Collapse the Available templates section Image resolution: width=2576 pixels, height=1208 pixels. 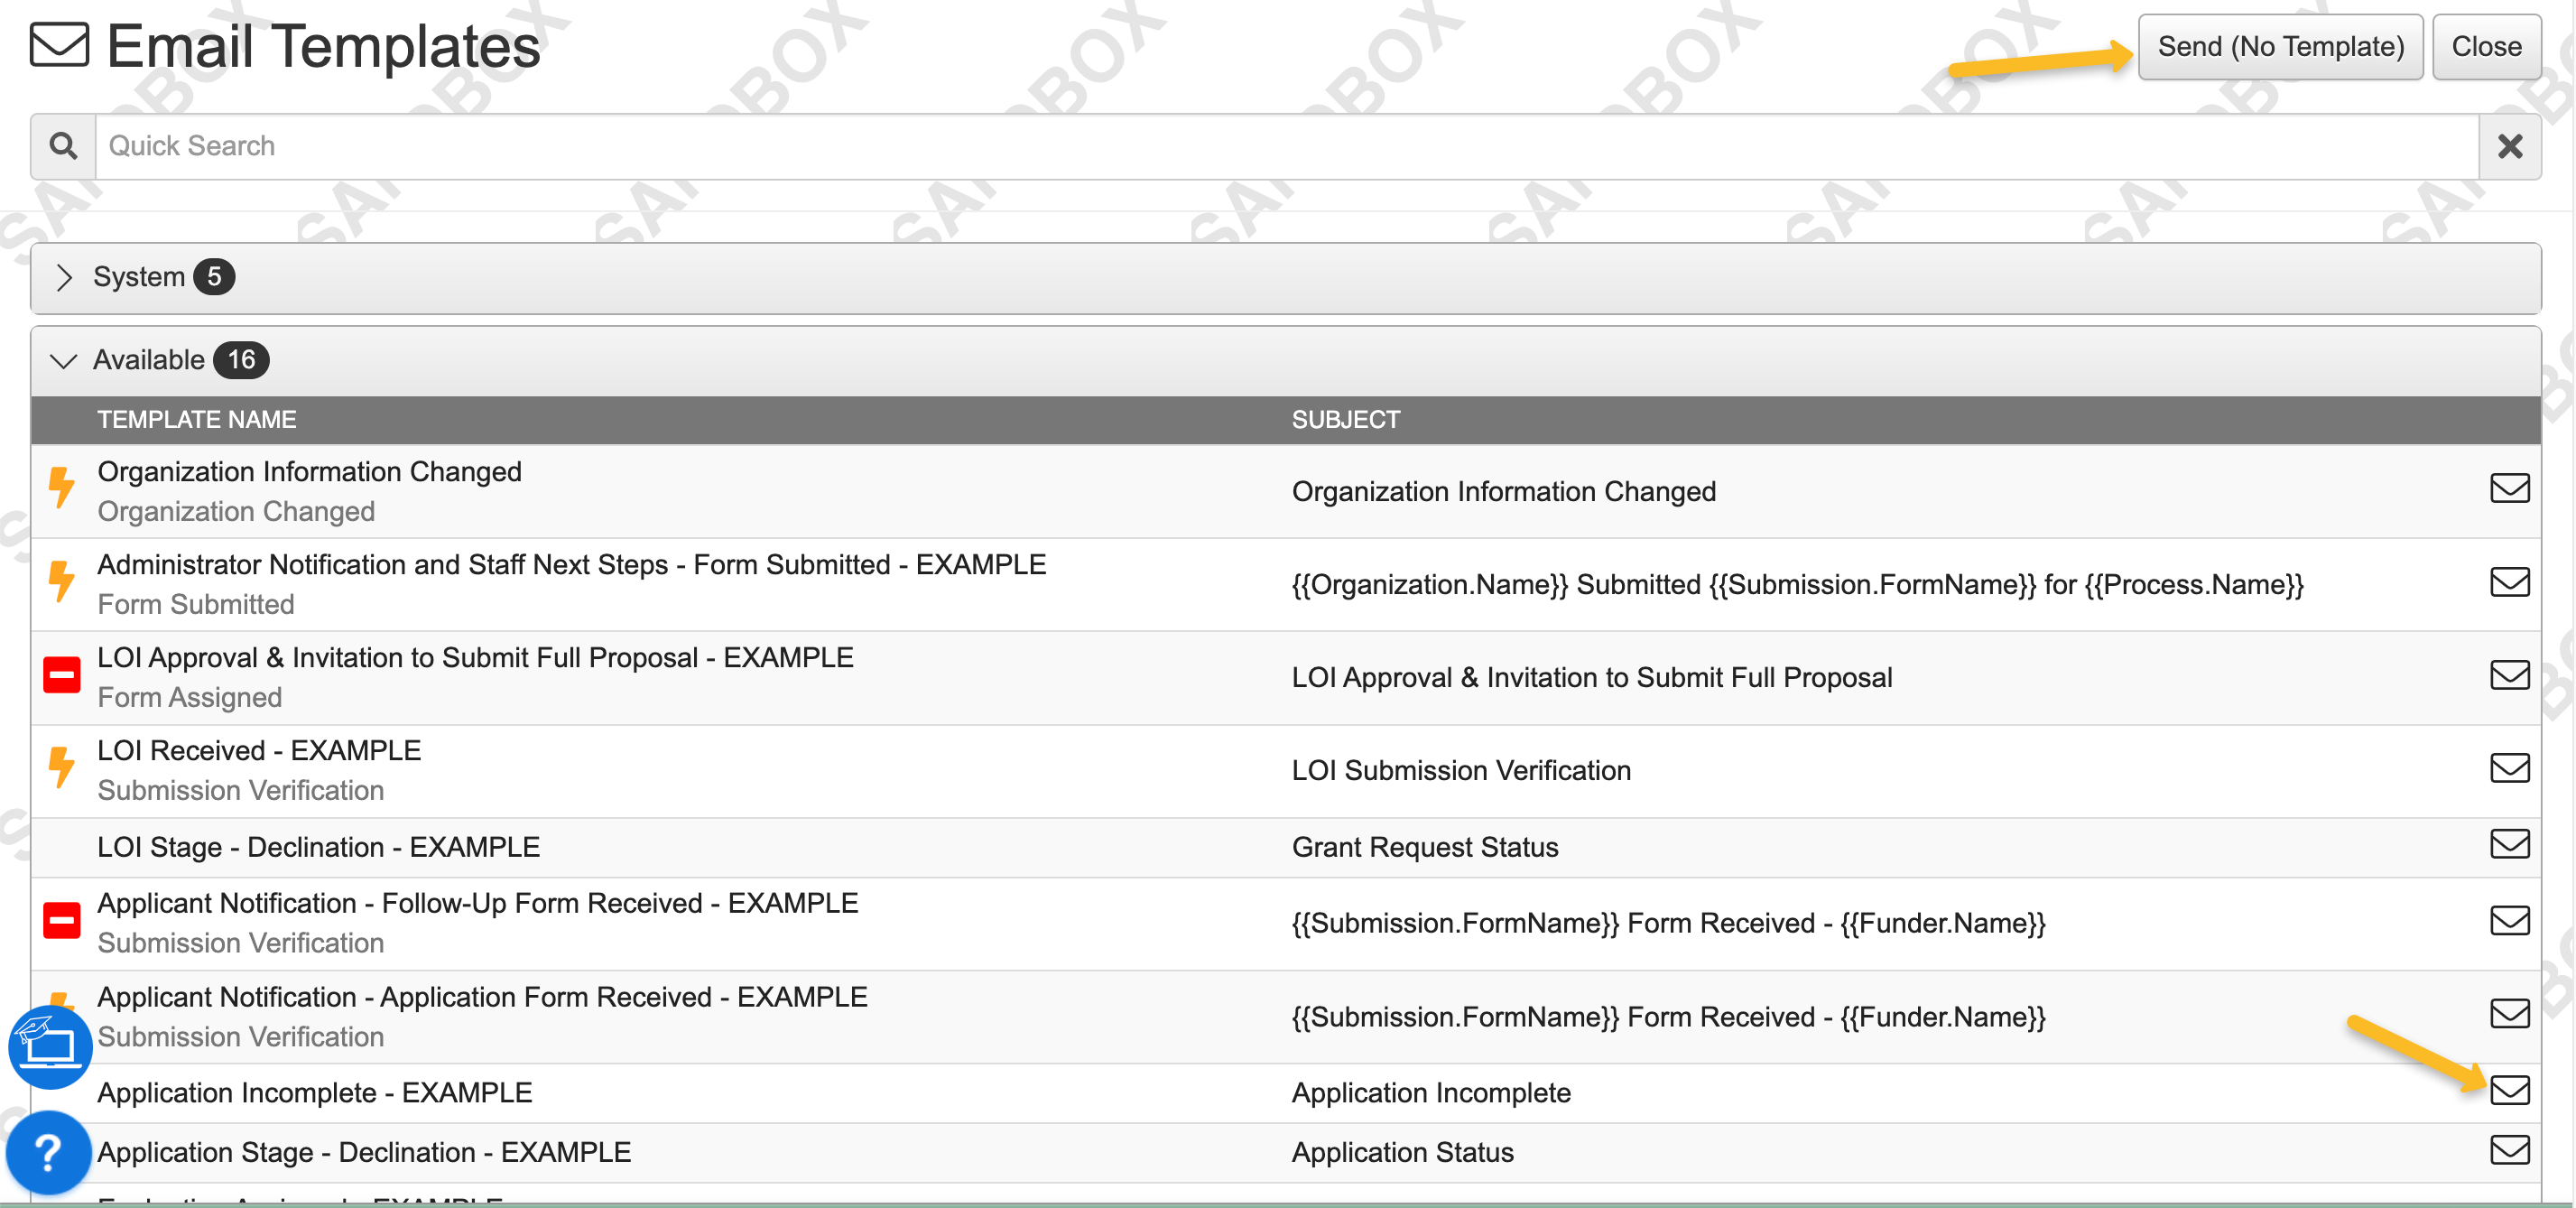click(x=66, y=361)
